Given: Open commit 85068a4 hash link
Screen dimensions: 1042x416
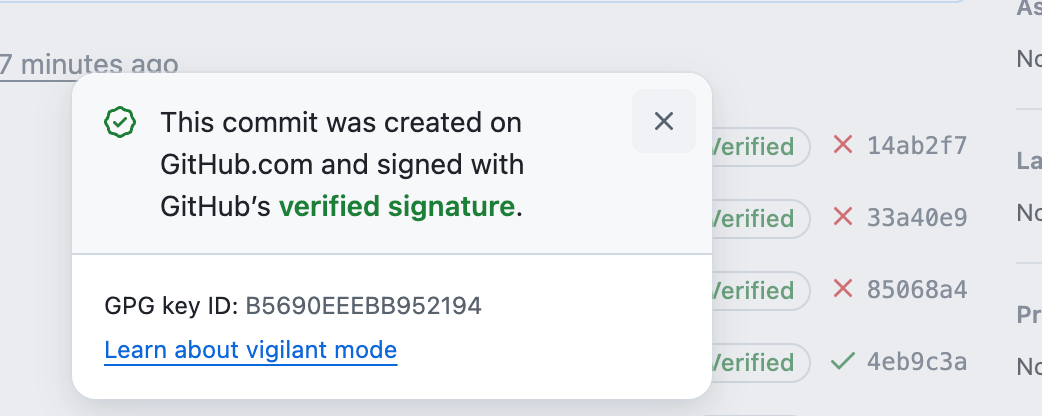Looking at the screenshot, I should coord(916,290).
